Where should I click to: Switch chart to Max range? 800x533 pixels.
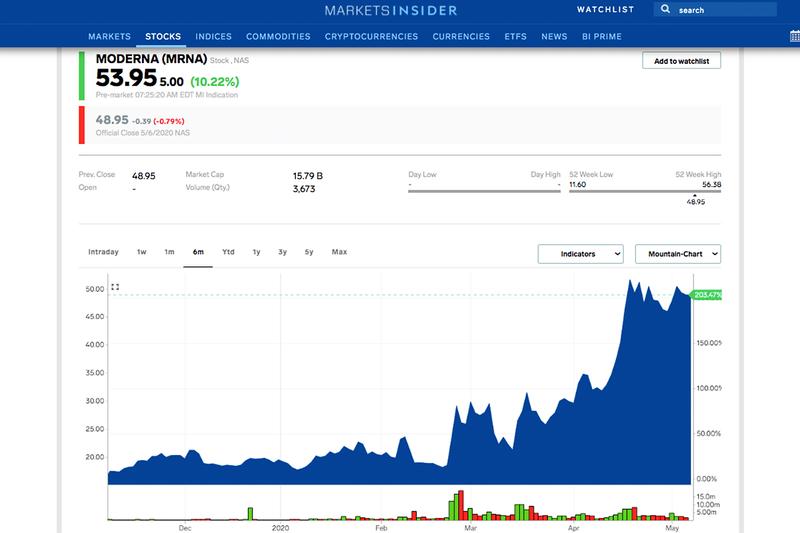click(339, 252)
